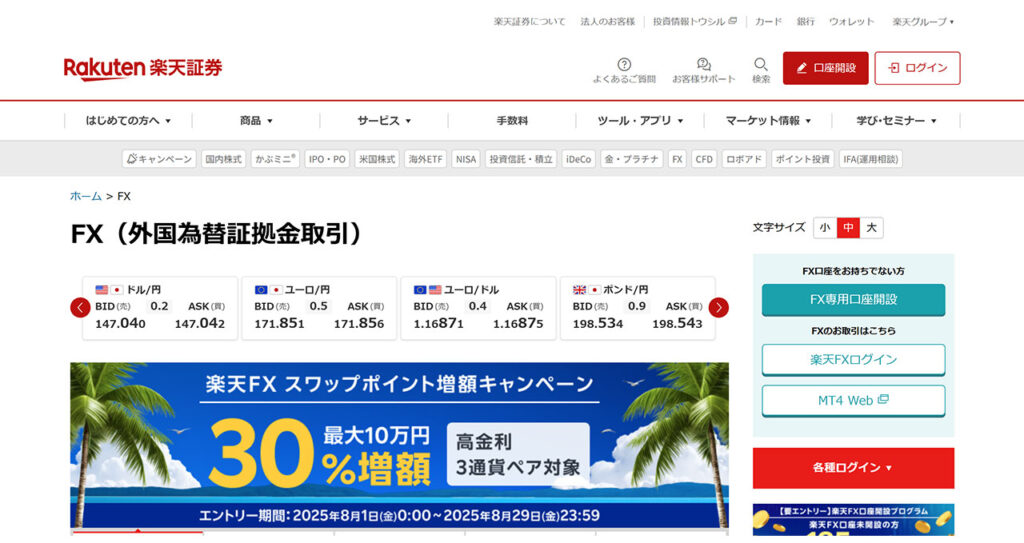Expand the 商品 menu
This screenshot has height=543, width=1024.
click(256, 121)
